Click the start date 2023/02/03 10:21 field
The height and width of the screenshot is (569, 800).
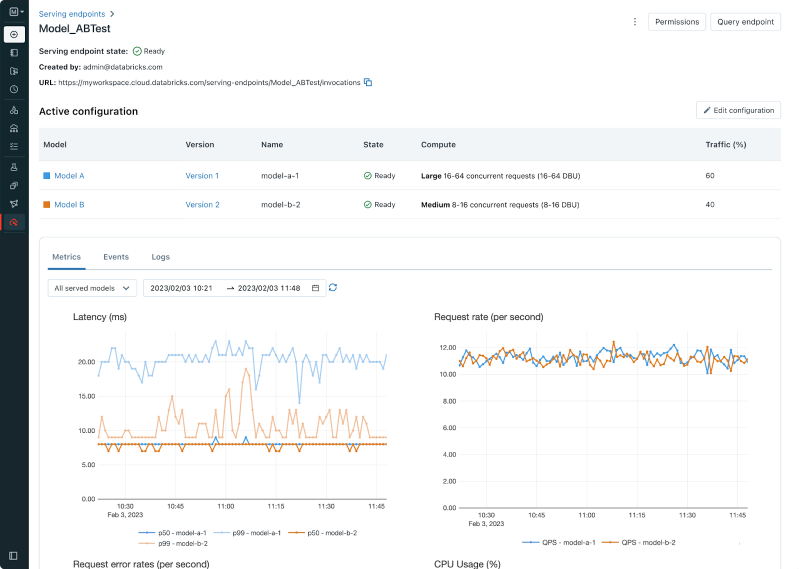[182, 288]
